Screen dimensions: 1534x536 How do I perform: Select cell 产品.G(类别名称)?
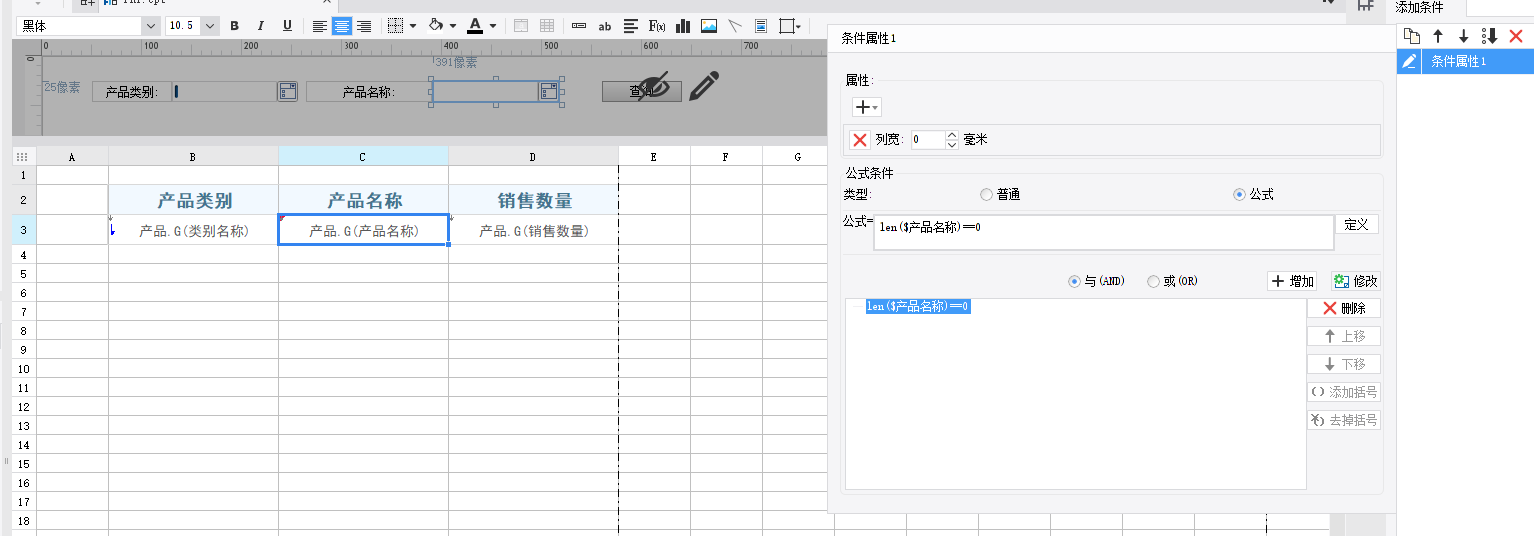coord(193,231)
